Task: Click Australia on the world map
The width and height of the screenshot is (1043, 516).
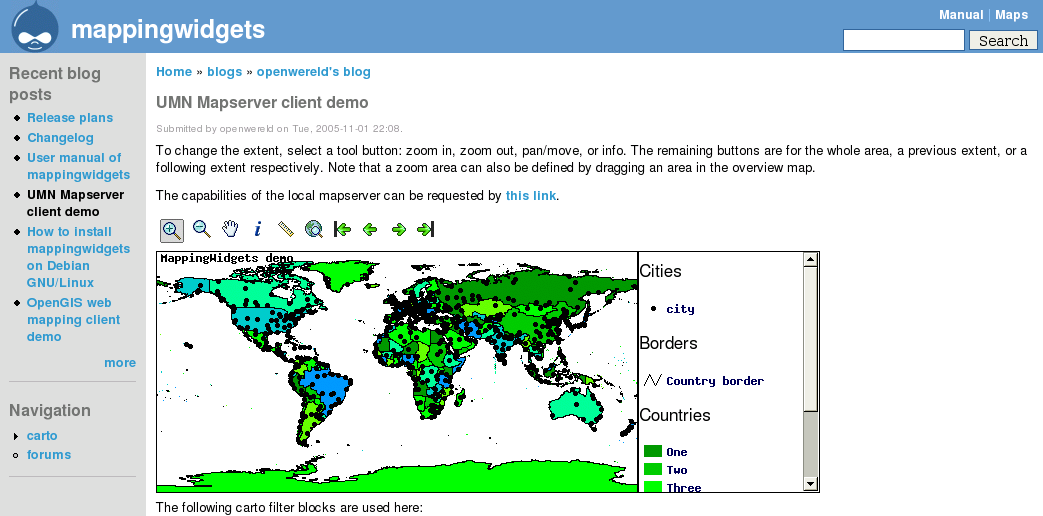Action: point(575,404)
